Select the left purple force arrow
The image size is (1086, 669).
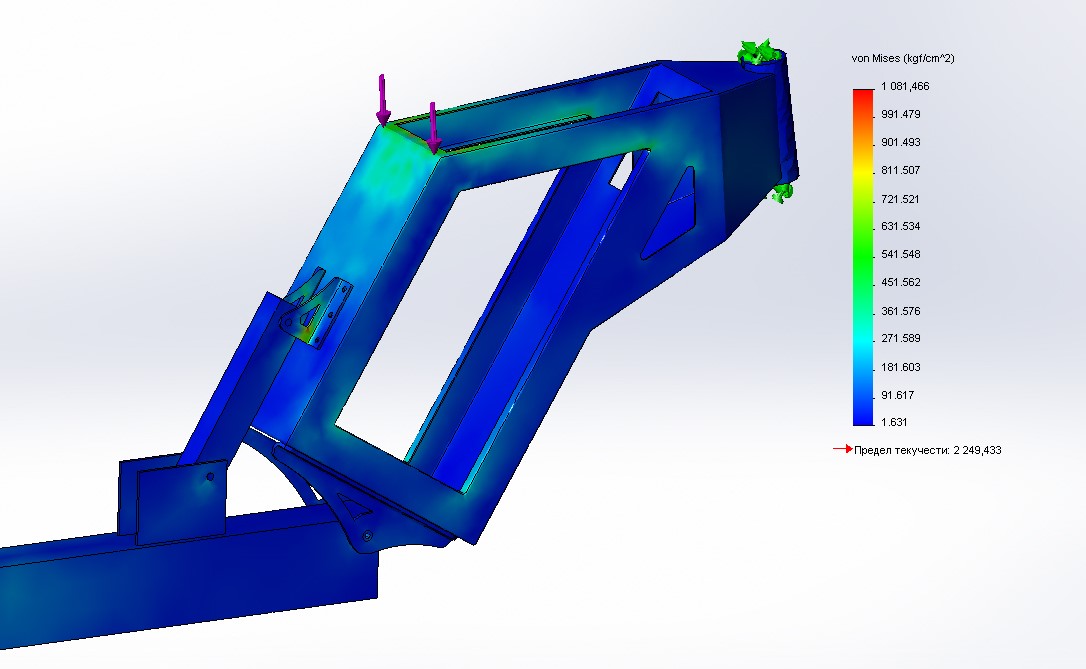(382, 100)
